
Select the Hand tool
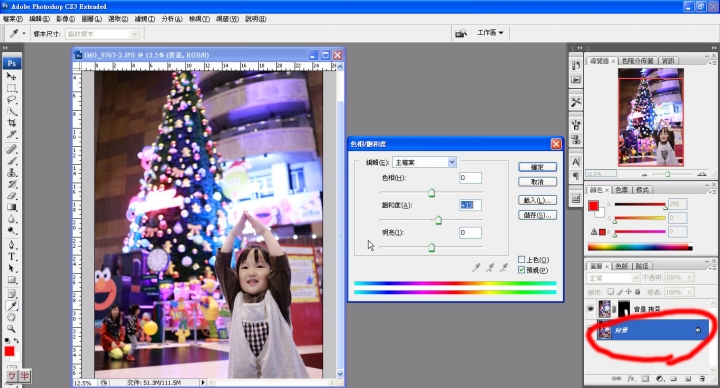(x=11, y=317)
